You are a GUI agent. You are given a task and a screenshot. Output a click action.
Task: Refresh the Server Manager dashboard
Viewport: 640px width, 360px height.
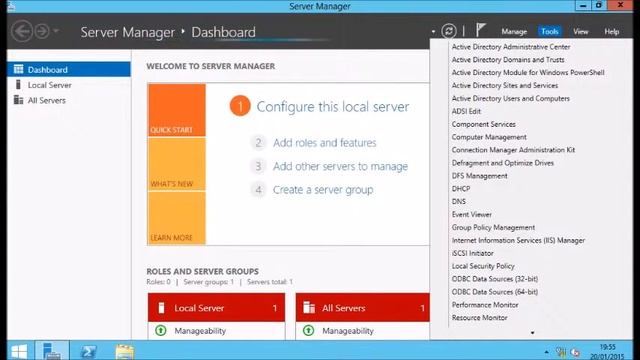tap(449, 31)
